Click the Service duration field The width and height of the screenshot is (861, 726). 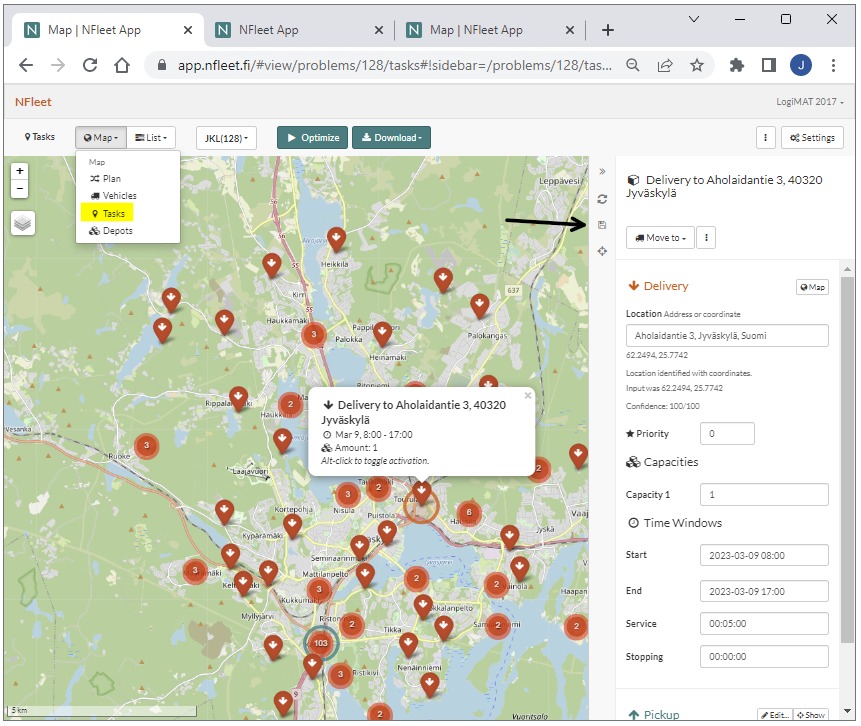pos(764,624)
